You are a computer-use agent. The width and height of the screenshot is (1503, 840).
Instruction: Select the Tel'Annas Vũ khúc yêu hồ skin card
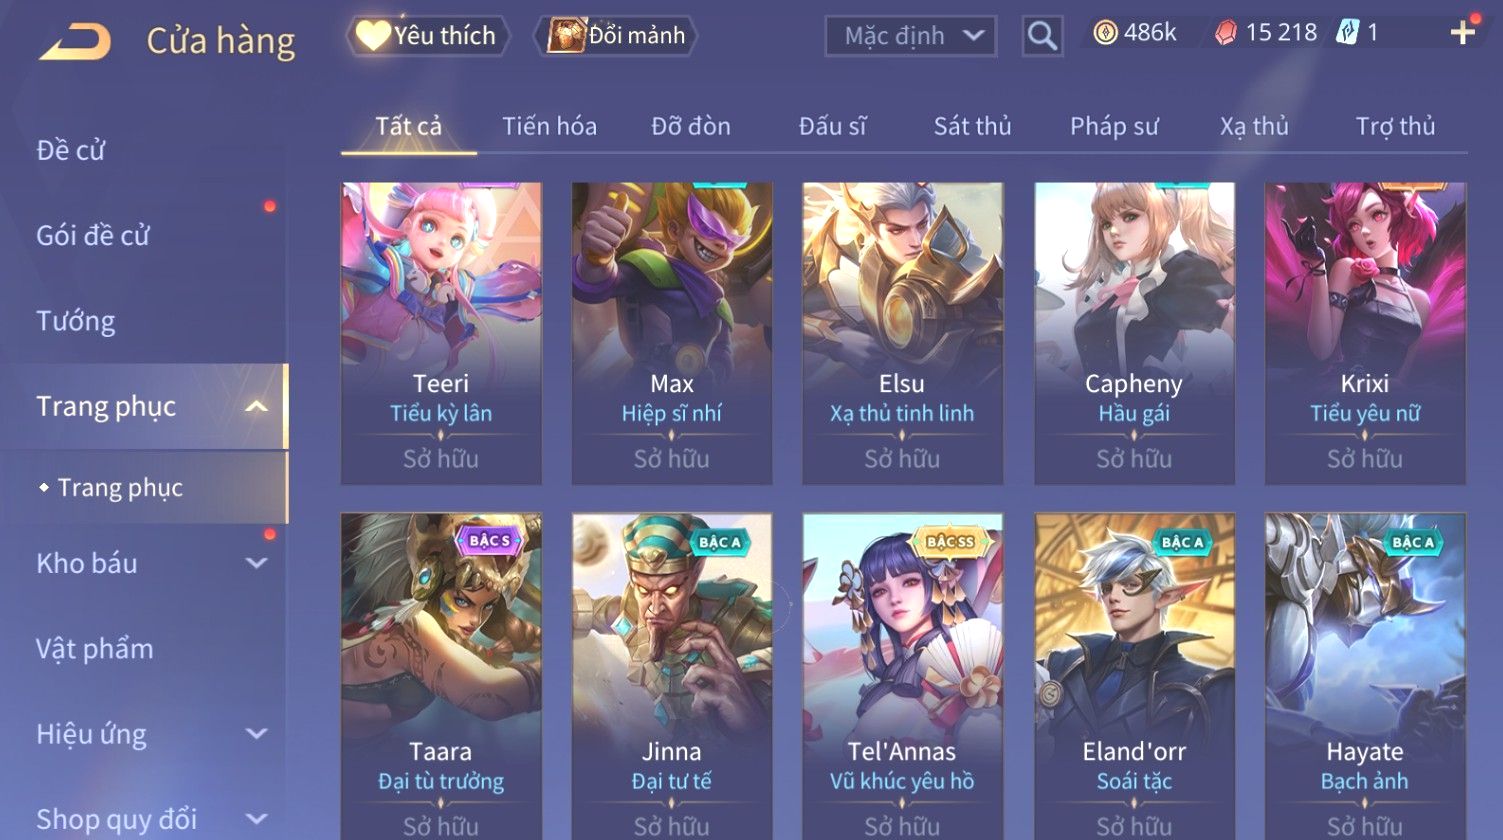[902, 676]
